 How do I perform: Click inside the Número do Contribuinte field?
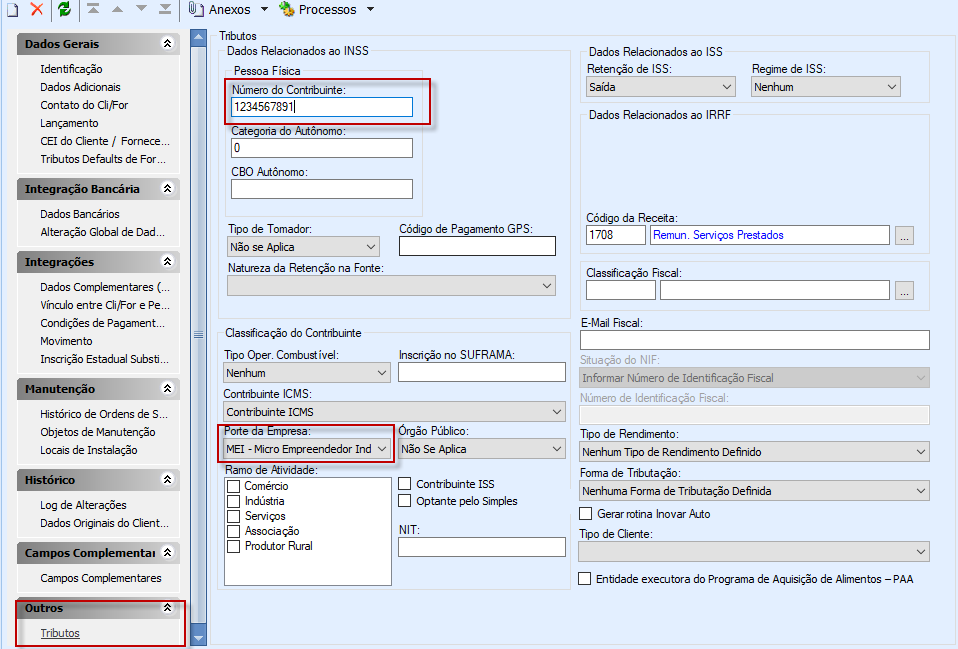[x=320, y=107]
